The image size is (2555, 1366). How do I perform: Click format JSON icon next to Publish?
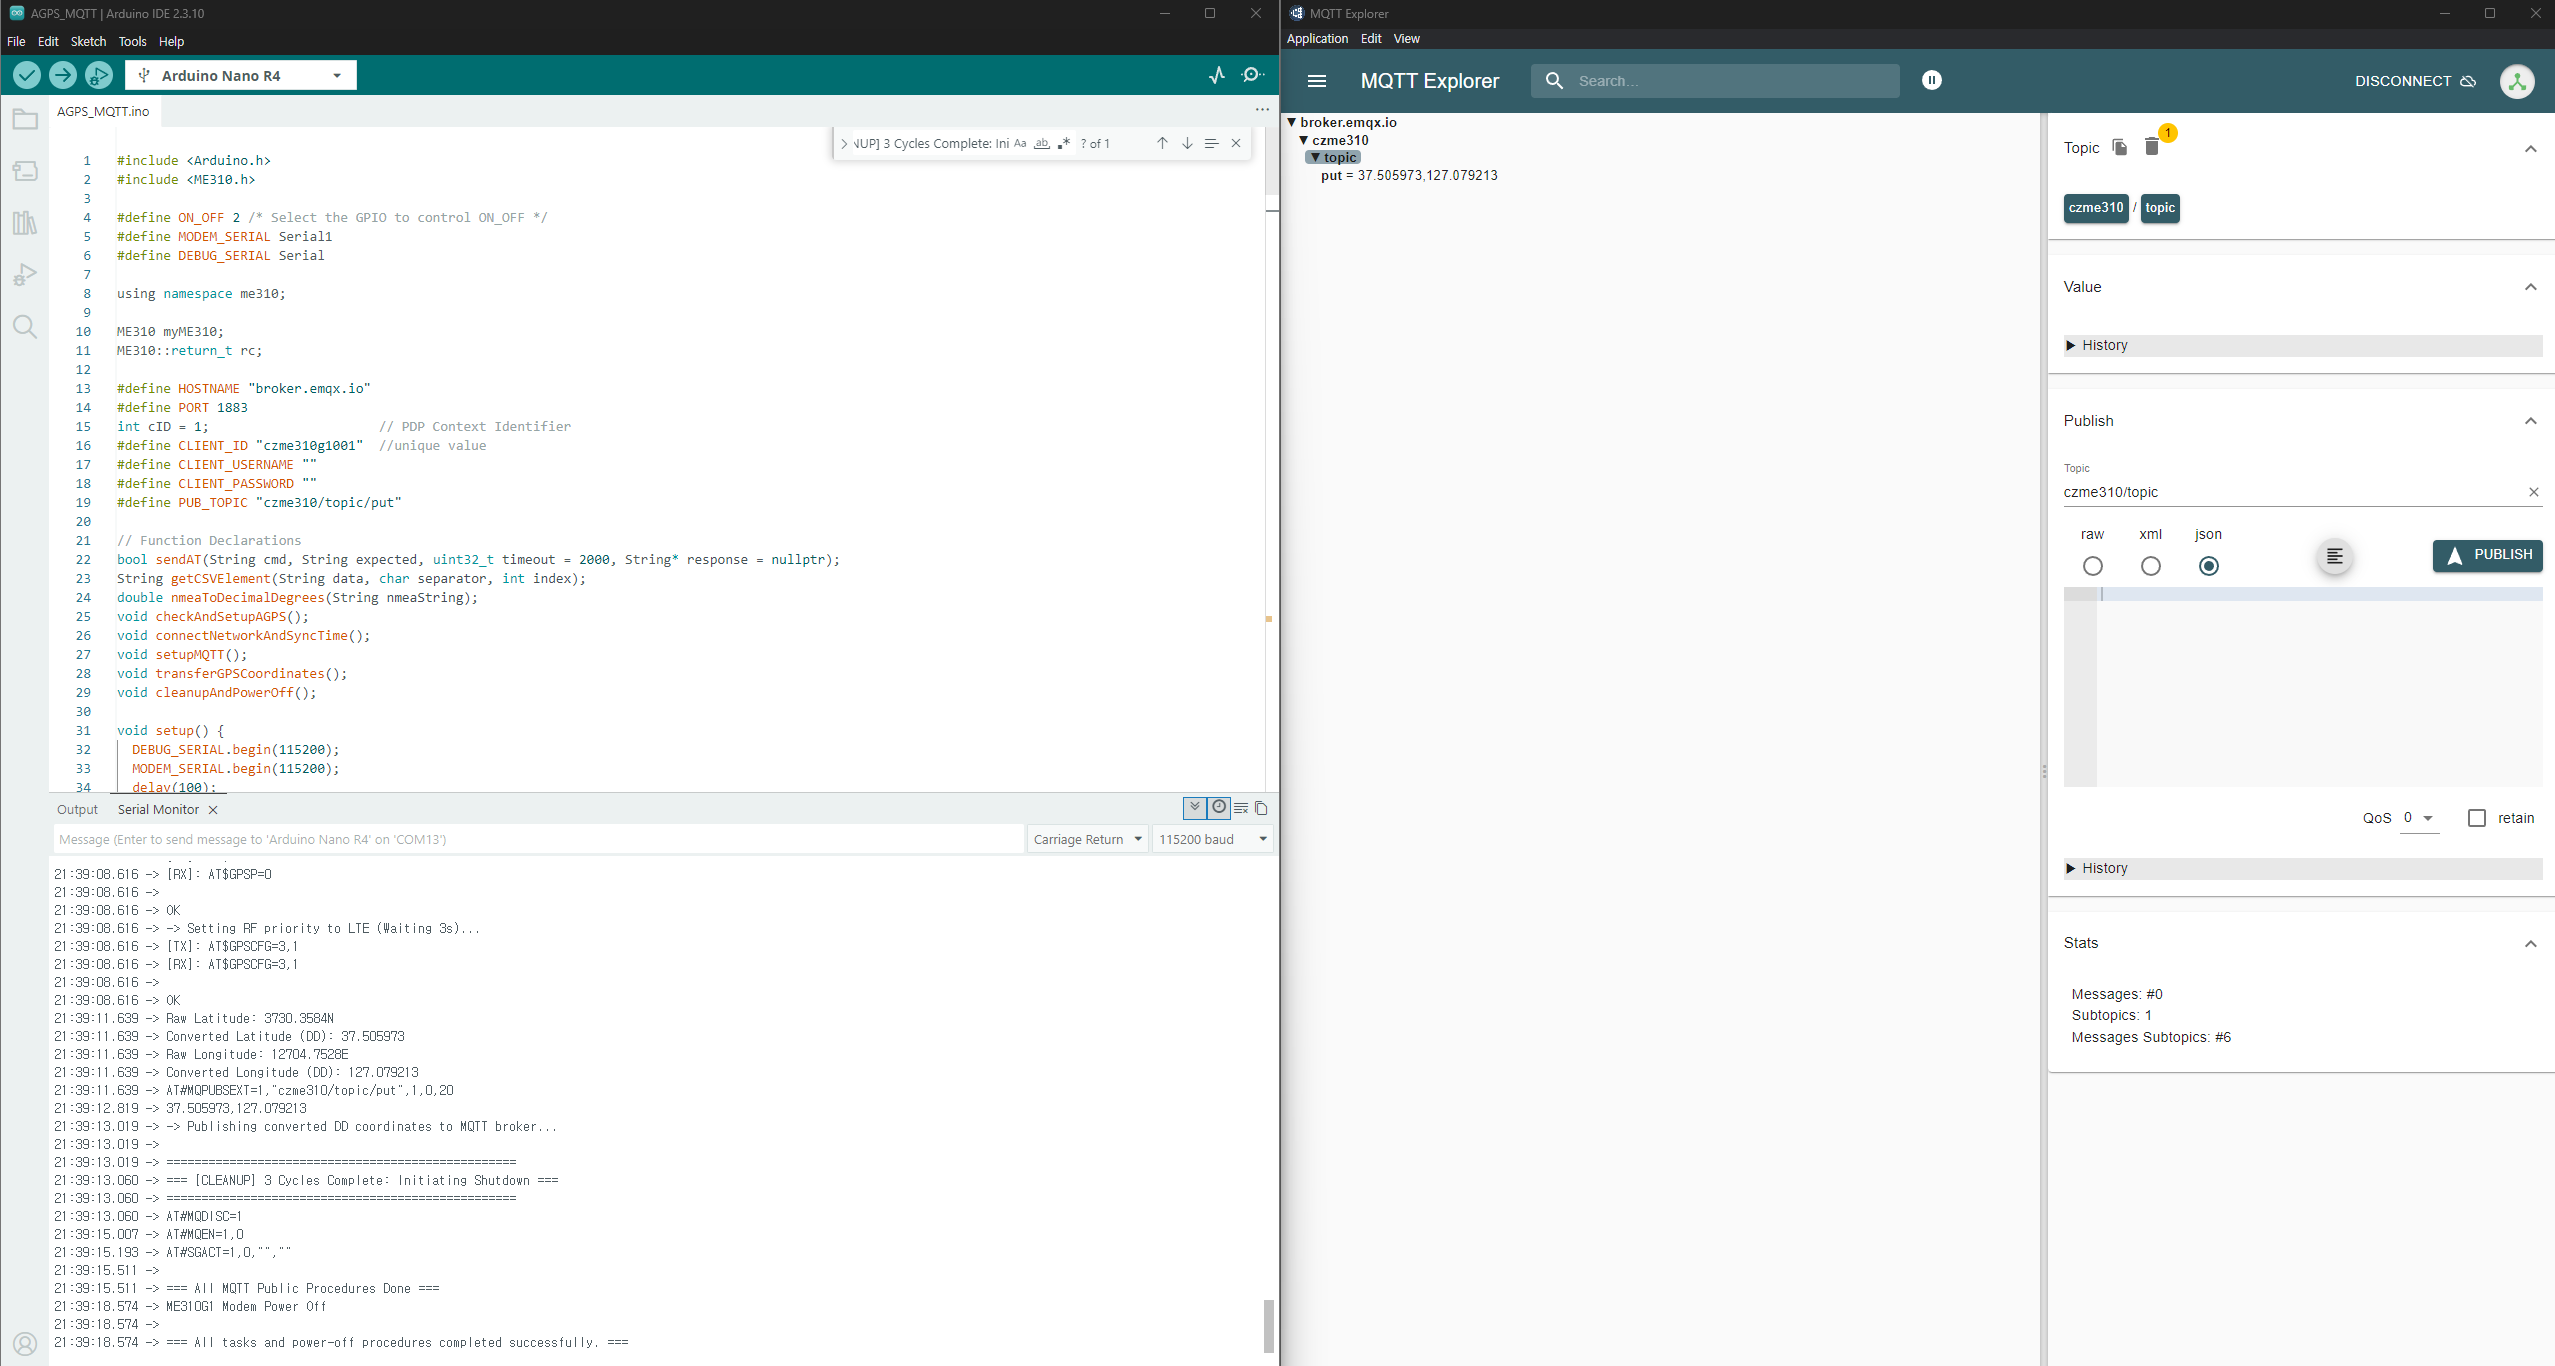click(2335, 556)
